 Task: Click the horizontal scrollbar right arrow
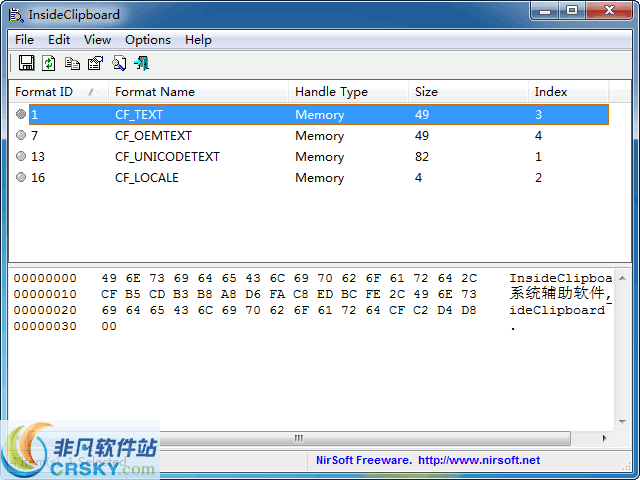pyautogui.click(x=604, y=438)
